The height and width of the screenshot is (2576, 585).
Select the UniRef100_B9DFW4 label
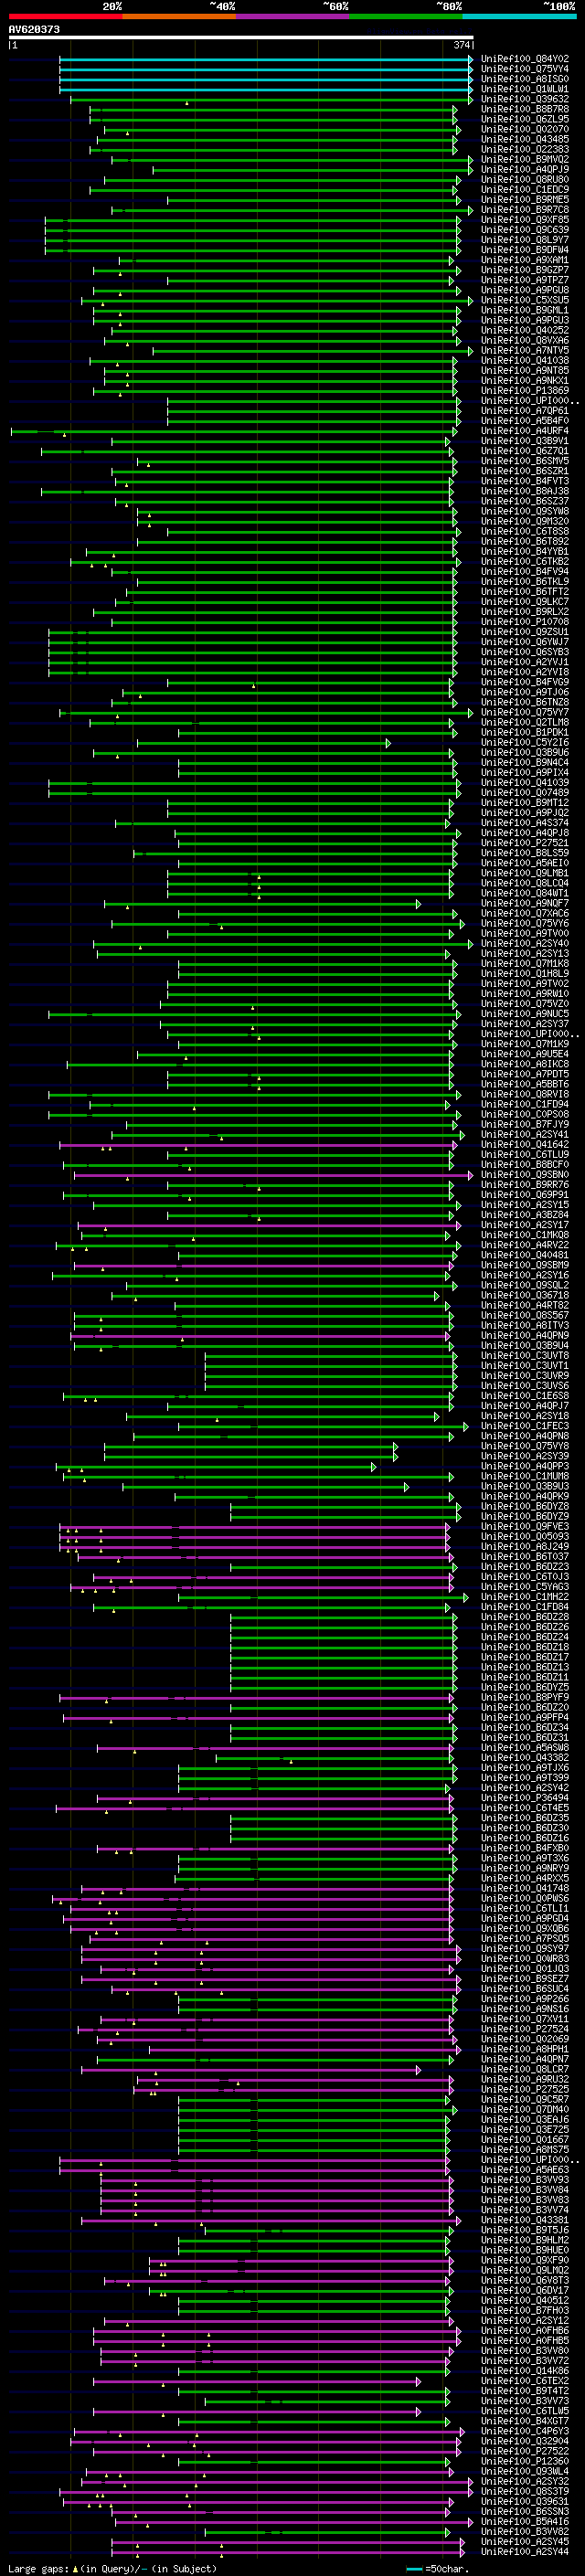pos(525,250)
